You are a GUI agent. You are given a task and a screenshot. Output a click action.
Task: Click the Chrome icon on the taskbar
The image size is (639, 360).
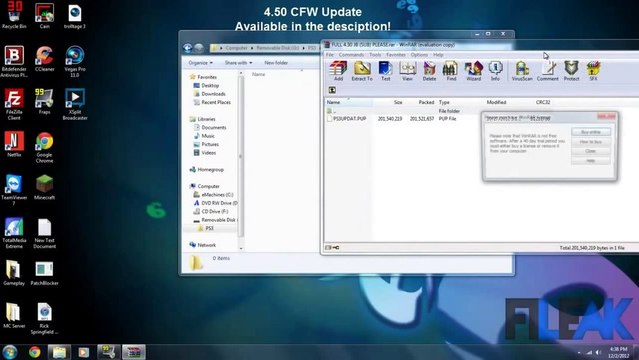click(x=35, y=352)
